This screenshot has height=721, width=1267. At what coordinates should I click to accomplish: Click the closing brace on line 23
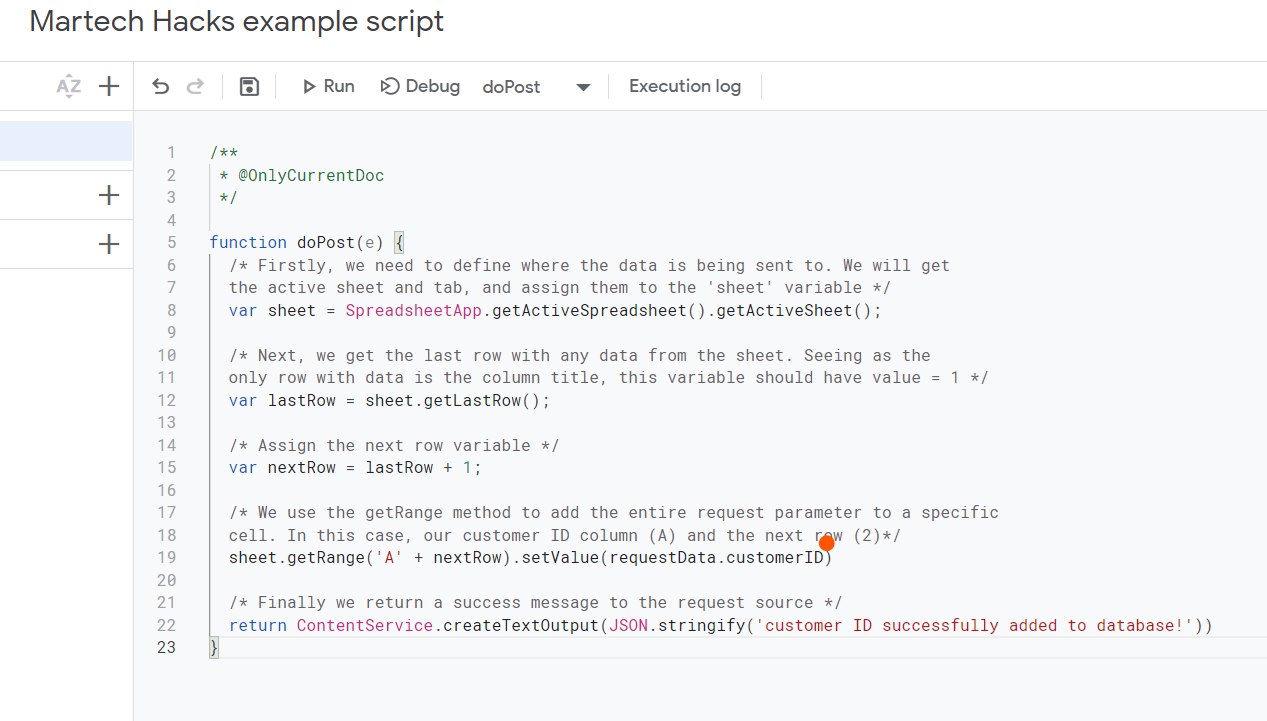[x=214, y=648]
